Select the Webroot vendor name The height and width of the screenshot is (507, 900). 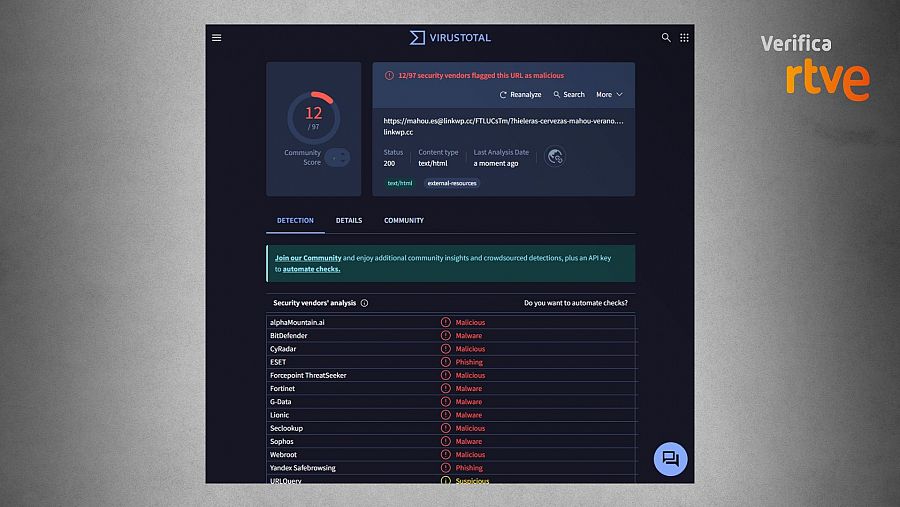click(283, 455)
